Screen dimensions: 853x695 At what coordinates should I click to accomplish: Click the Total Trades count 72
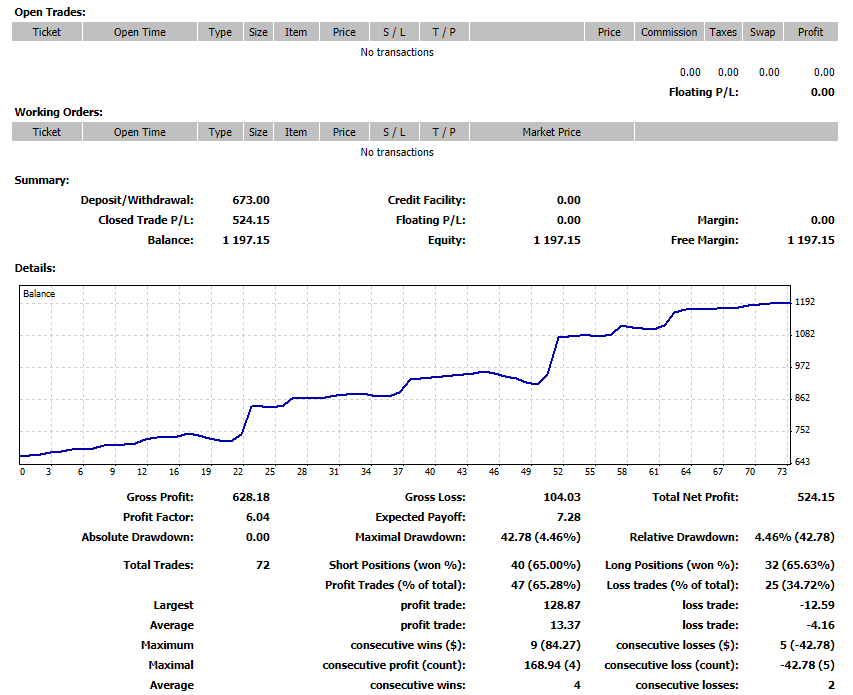263,565
